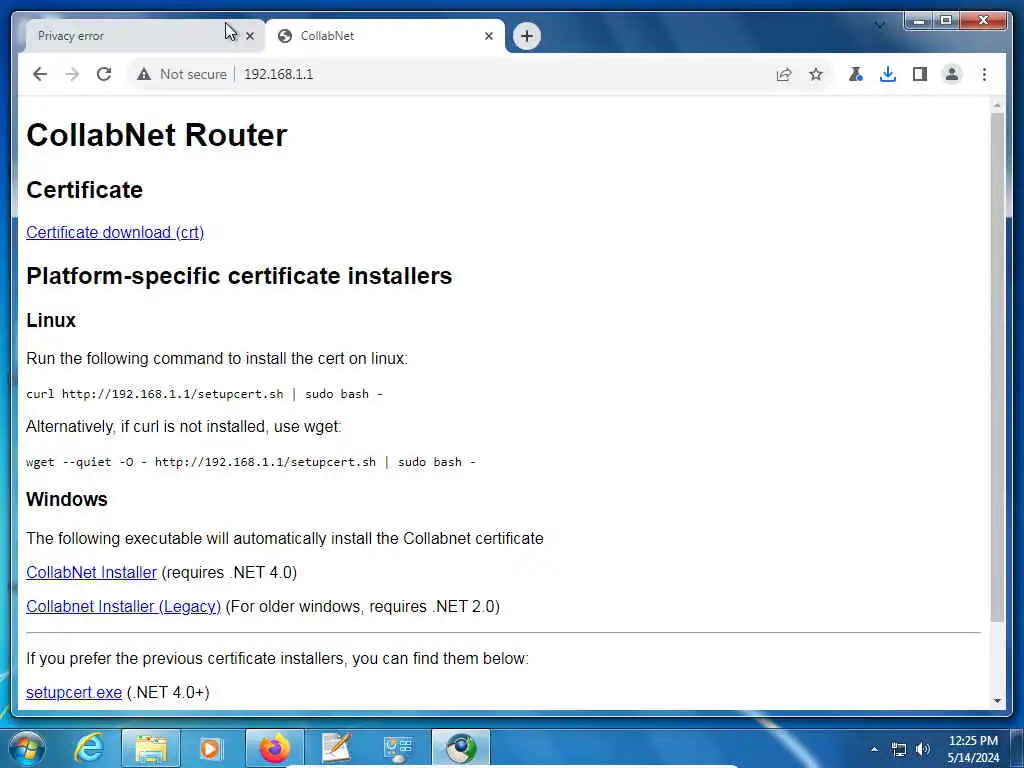
Task: Open a new tab with plus button
Action: click(527, 36)
